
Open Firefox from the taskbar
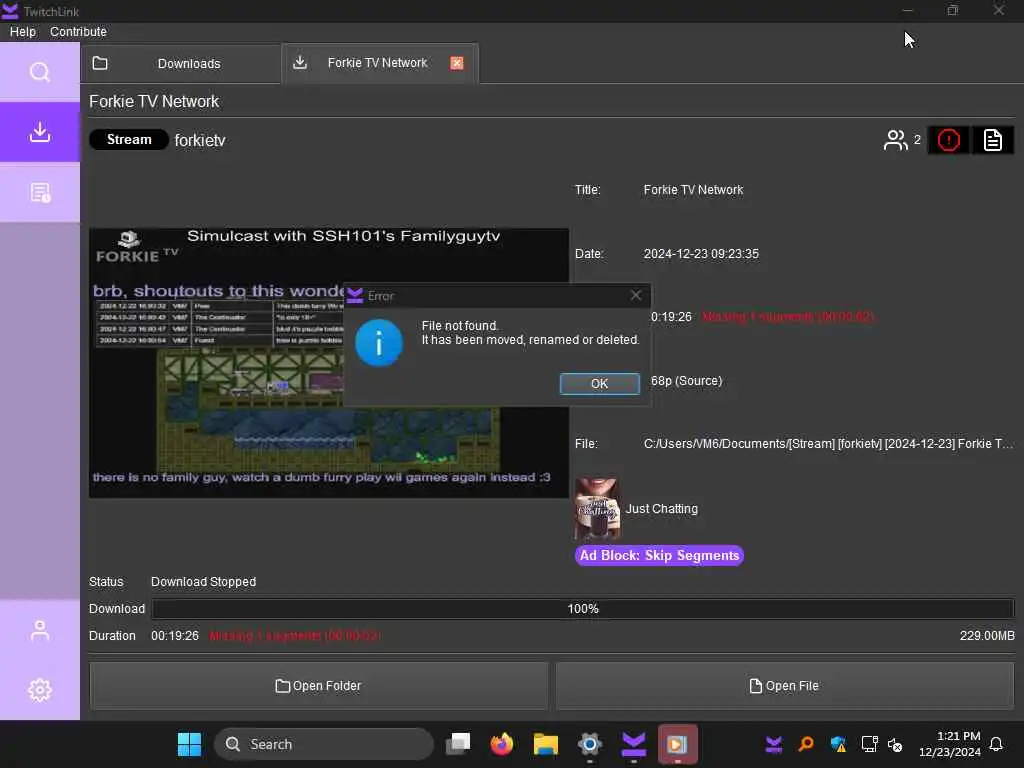(502, 744)
